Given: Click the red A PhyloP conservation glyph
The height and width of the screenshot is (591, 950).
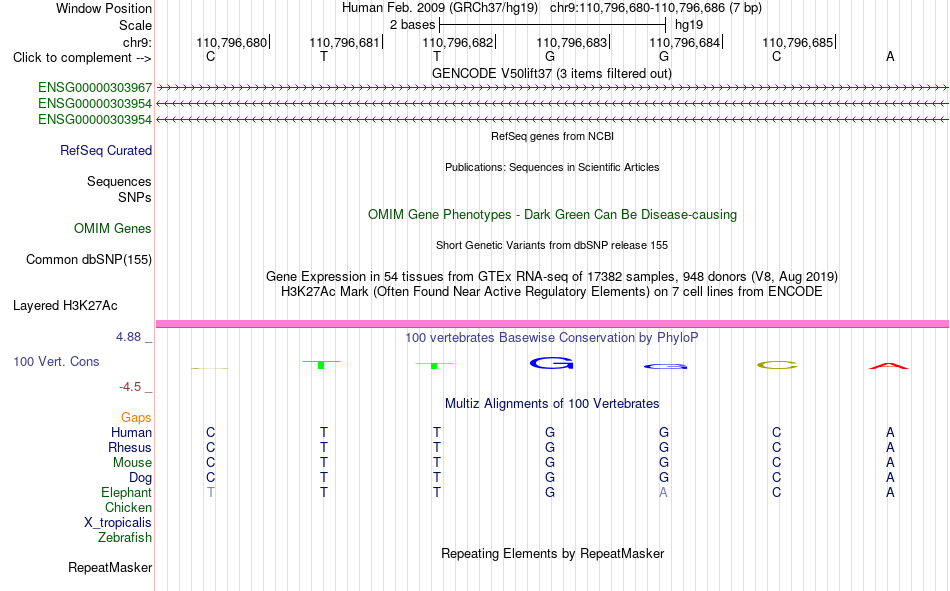Looking at the screenshot, I should [x=889, y=366].
